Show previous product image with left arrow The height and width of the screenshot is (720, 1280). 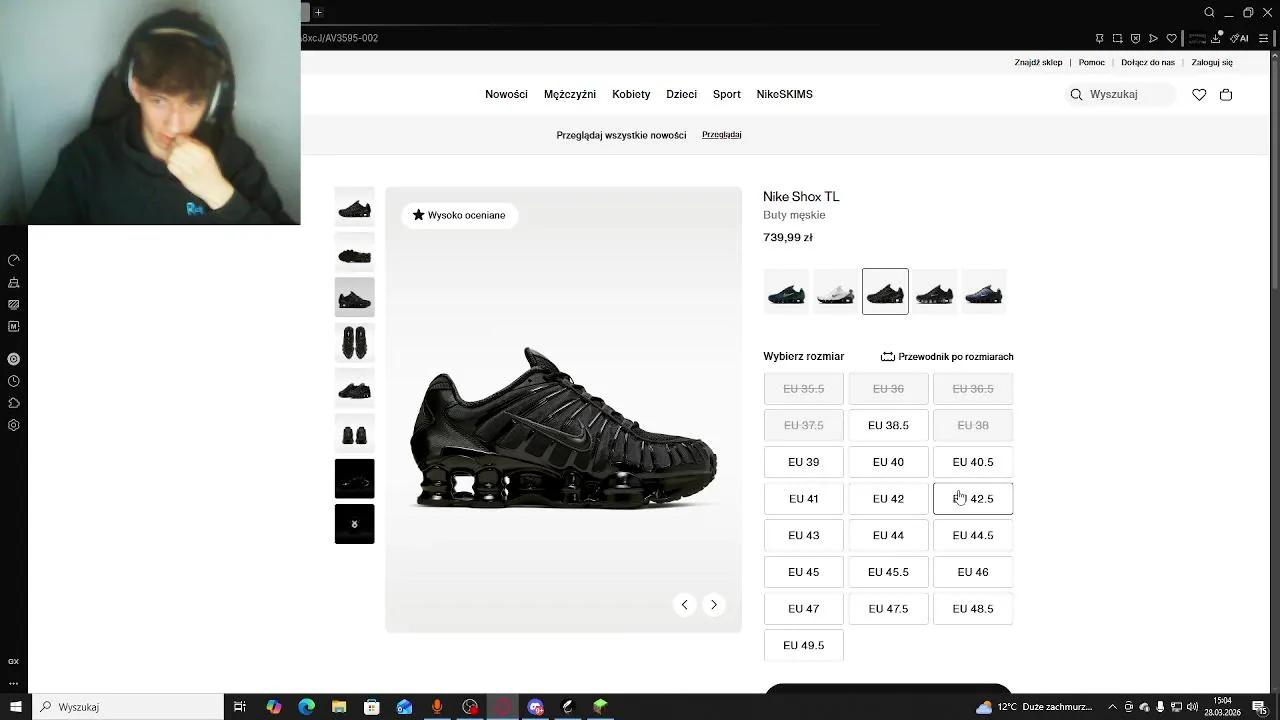pos(684,604)
